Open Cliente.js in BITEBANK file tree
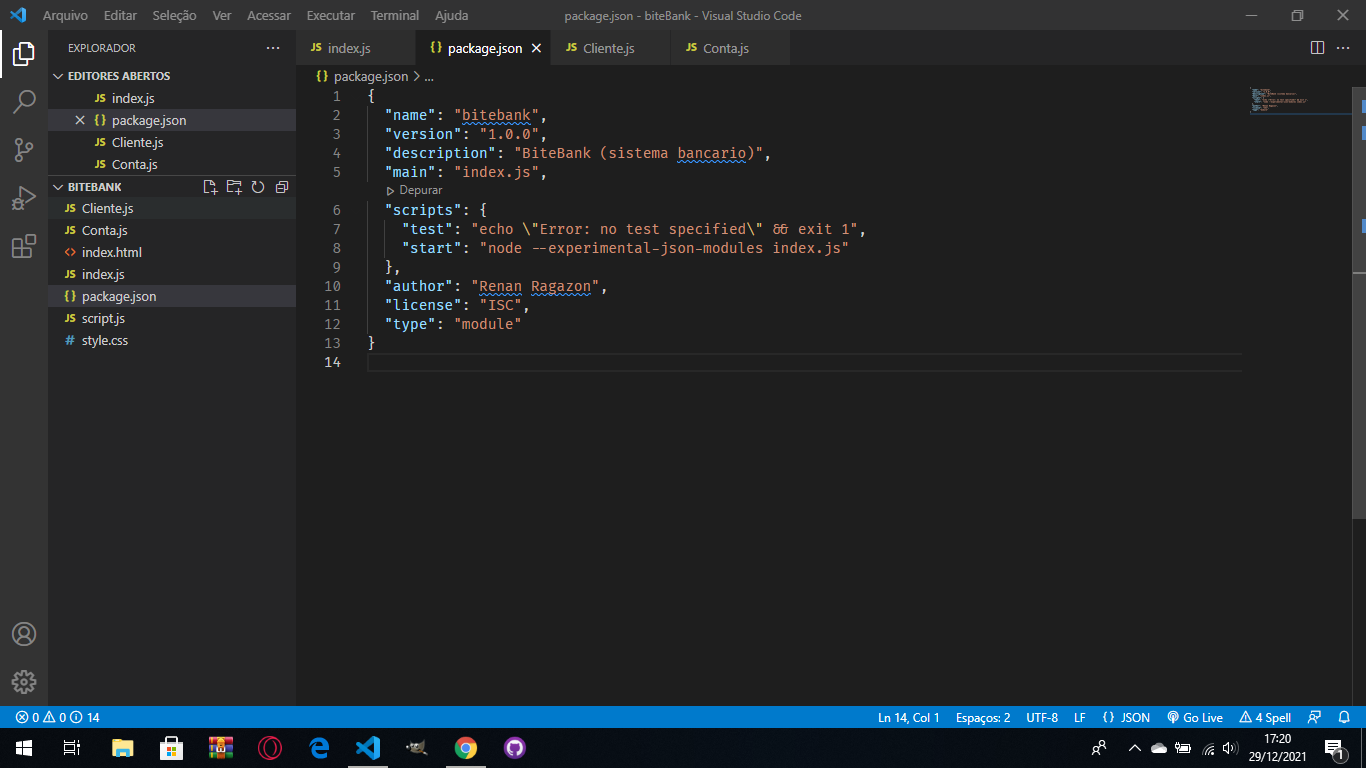1366x768 pixels. (172, 208)
